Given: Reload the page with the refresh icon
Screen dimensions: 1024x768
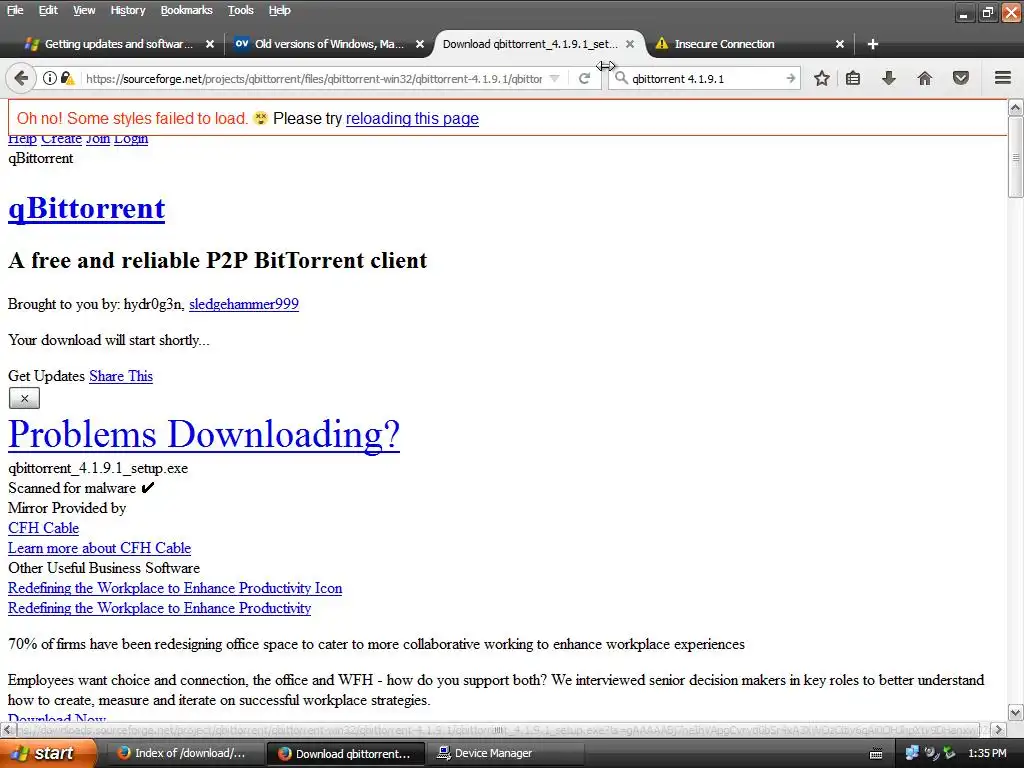Looking at the screenshot, I should [584, 78].
